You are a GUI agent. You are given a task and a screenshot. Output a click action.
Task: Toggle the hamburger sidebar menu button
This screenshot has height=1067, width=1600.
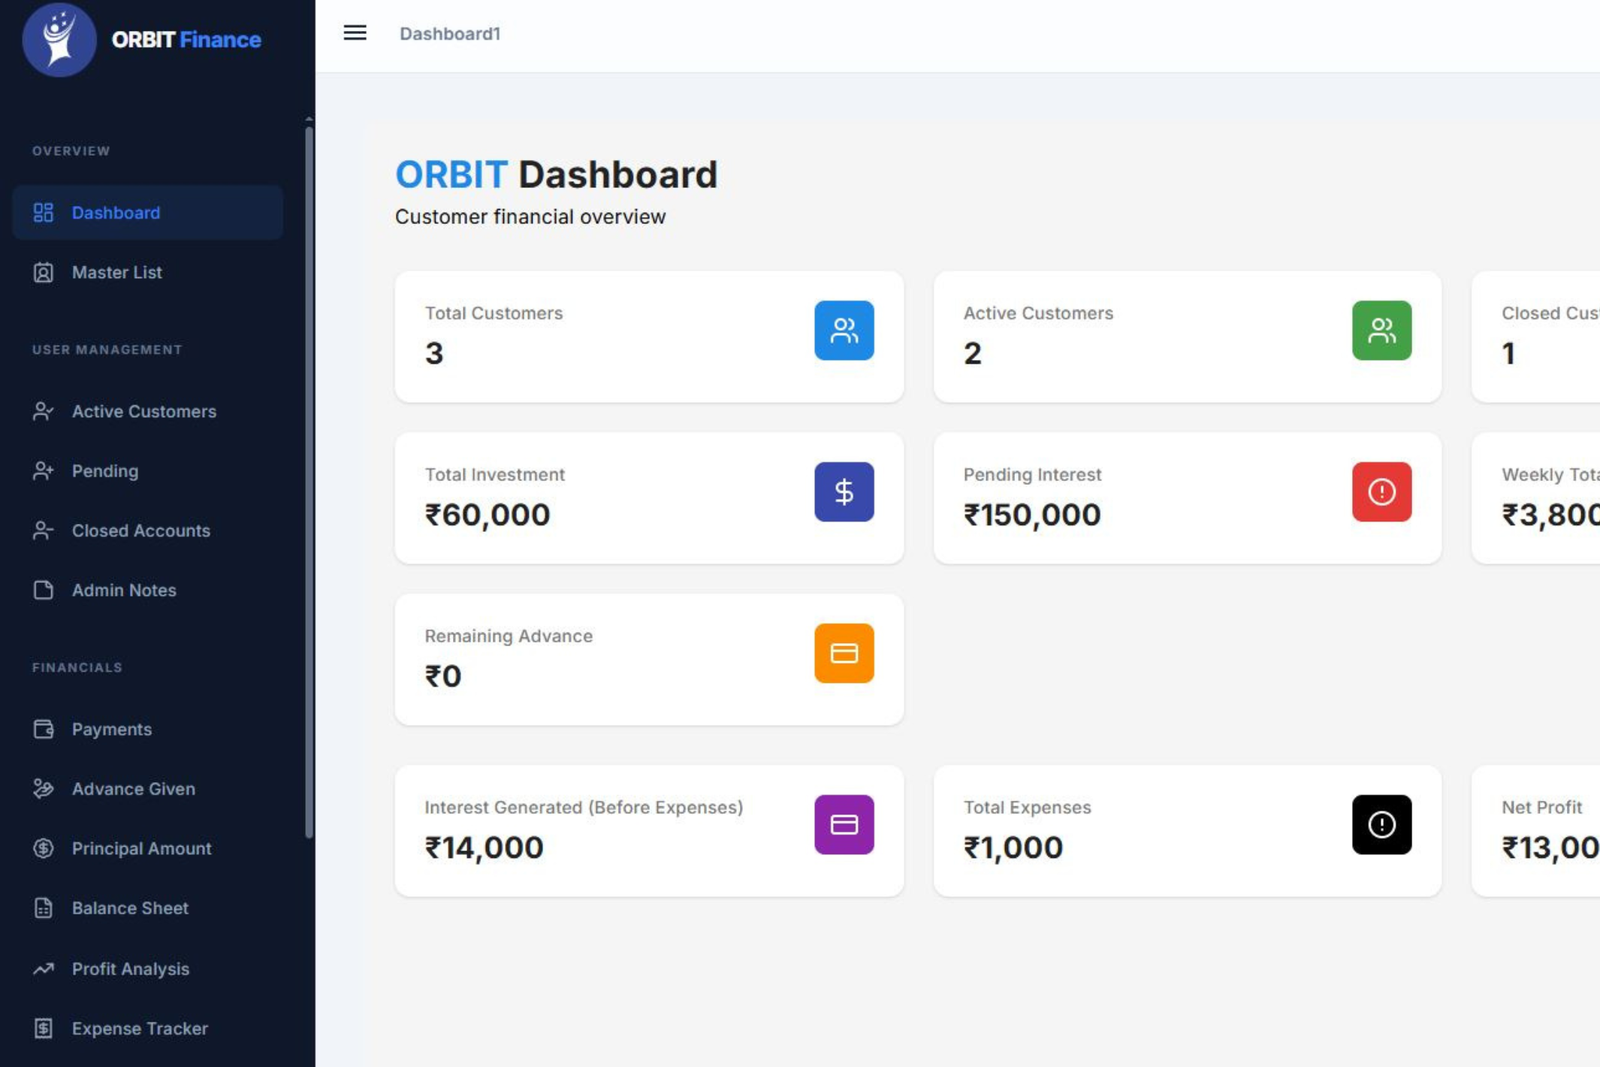tap(355, 33)
